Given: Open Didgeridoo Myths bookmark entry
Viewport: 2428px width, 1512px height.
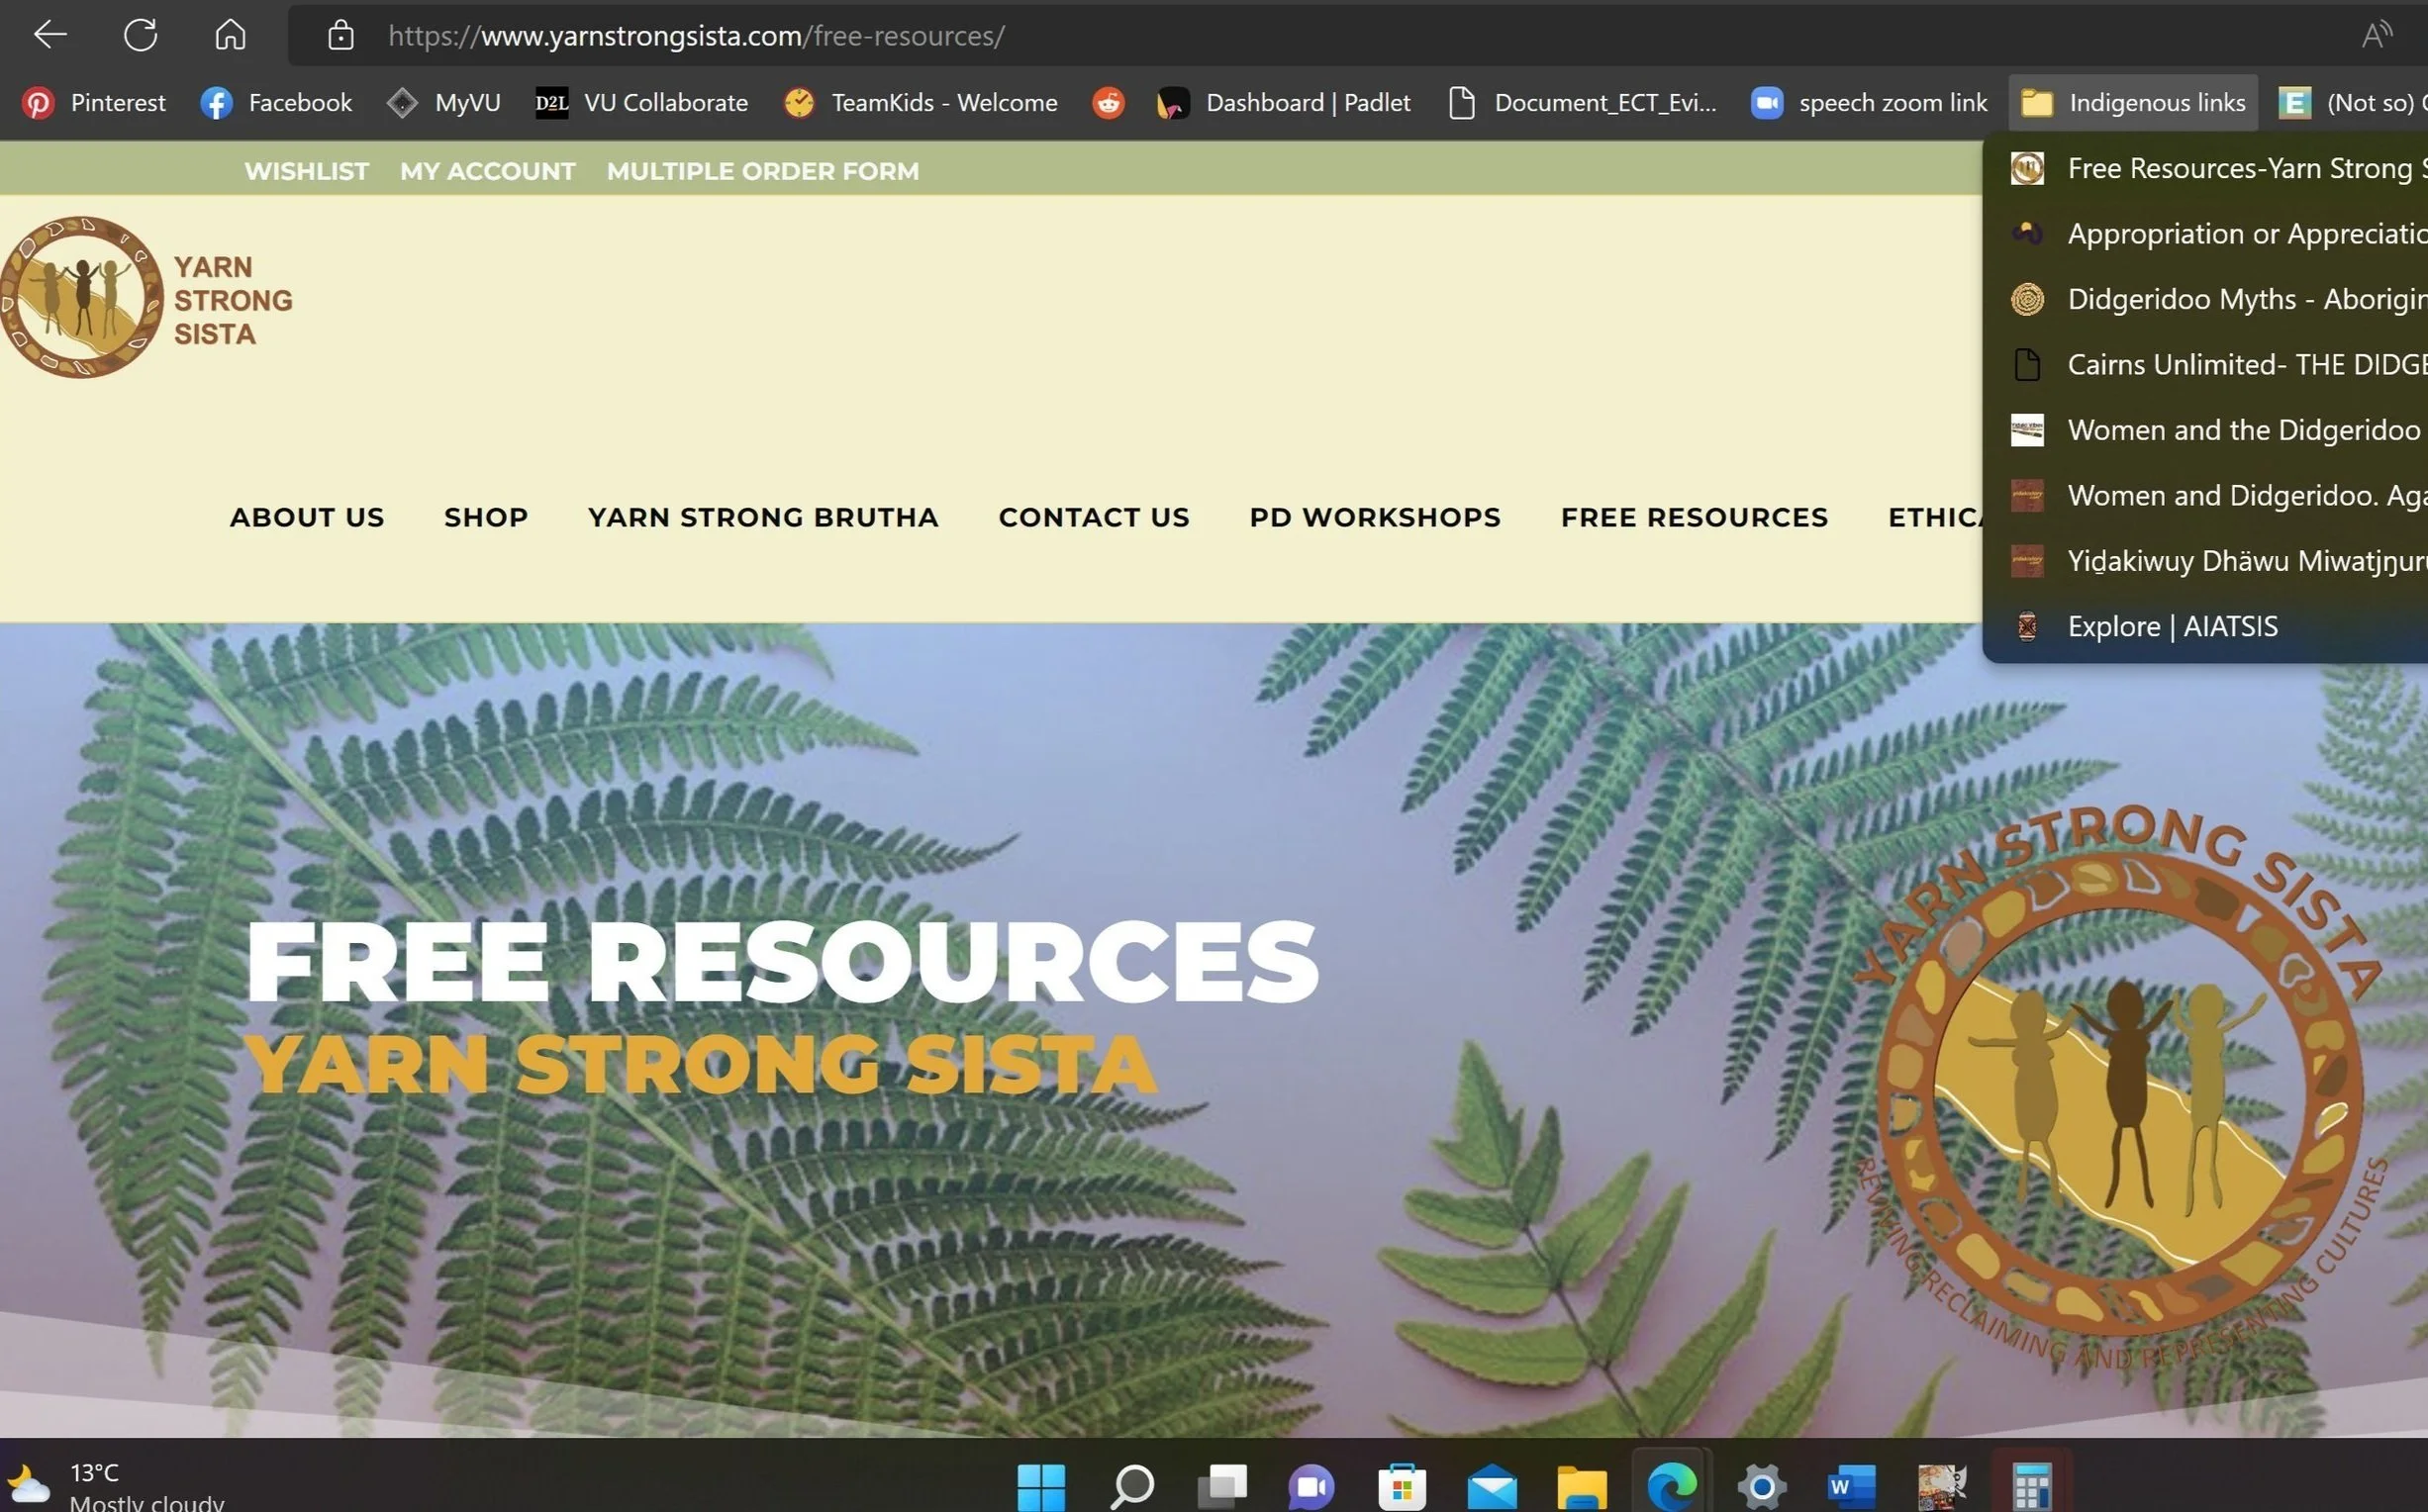Looking at the screenshot, I should click(x=2245, y=299).
